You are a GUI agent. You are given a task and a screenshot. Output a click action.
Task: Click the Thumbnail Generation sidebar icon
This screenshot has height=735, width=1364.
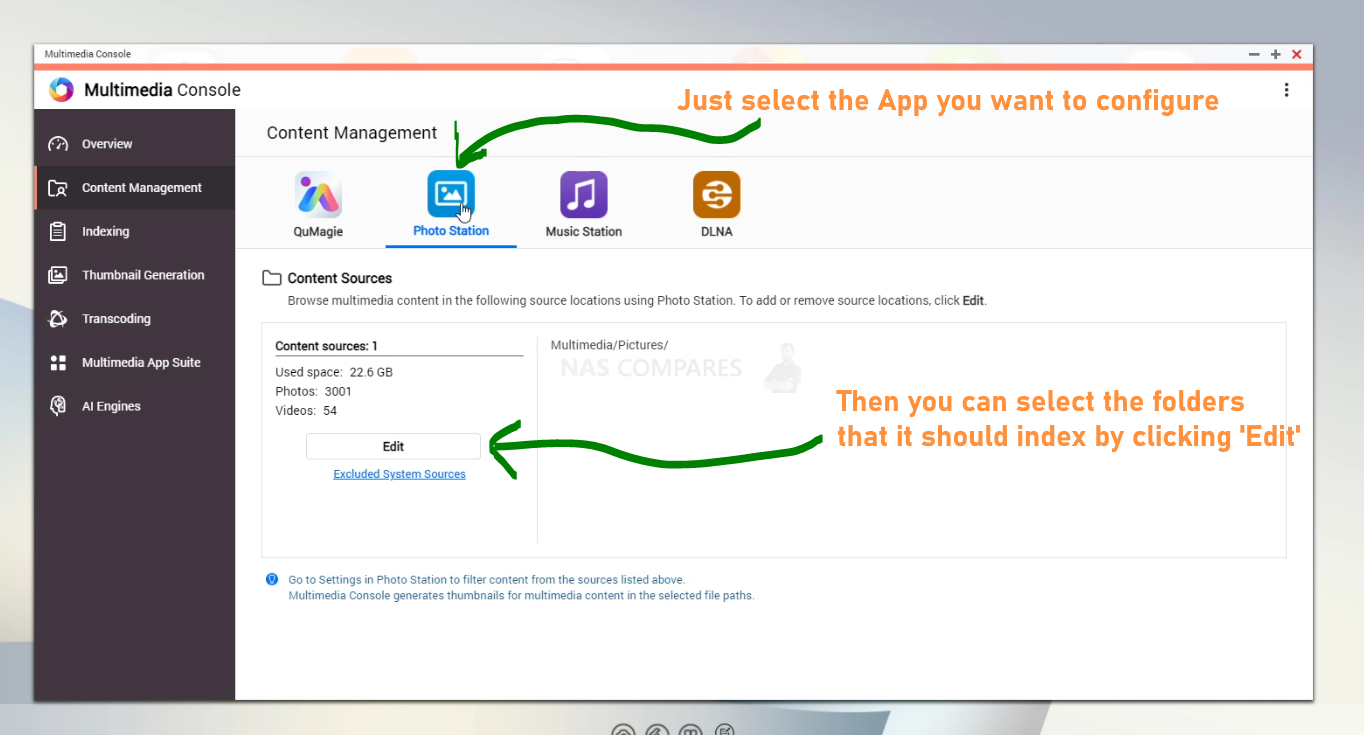click(58, 275)
